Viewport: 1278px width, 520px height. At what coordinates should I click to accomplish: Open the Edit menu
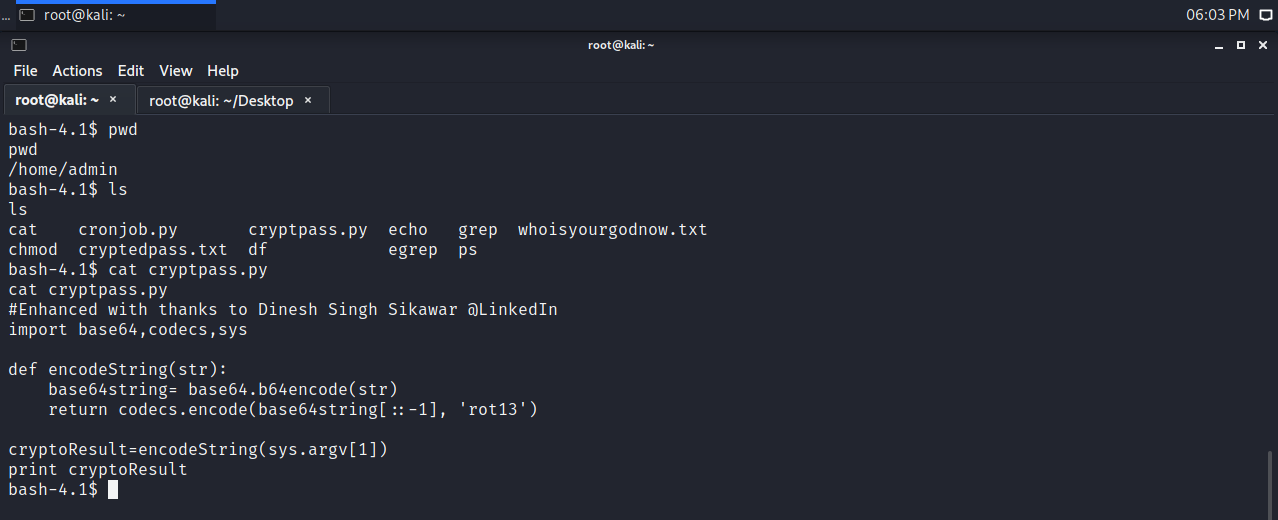coord(131,71)
